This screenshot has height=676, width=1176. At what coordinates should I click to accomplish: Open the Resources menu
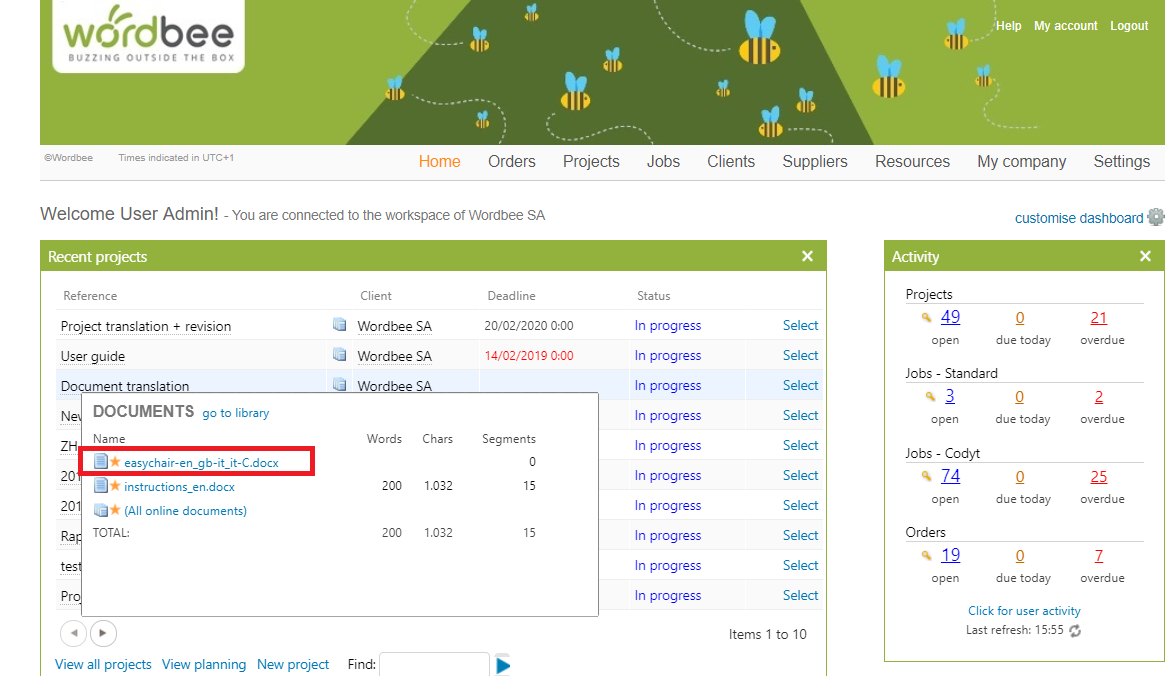(912, 161)
